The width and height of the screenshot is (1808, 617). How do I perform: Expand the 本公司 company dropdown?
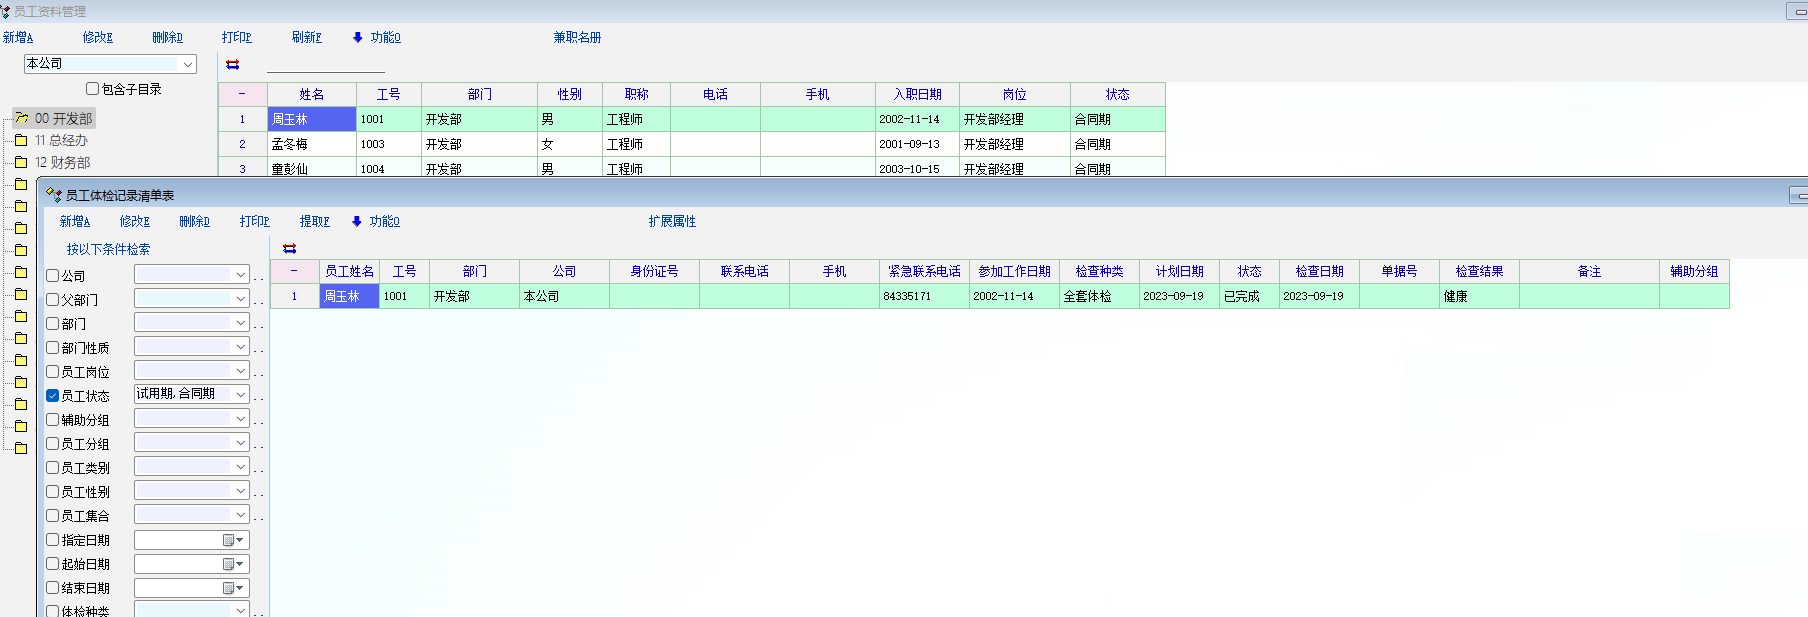(187, 64)
